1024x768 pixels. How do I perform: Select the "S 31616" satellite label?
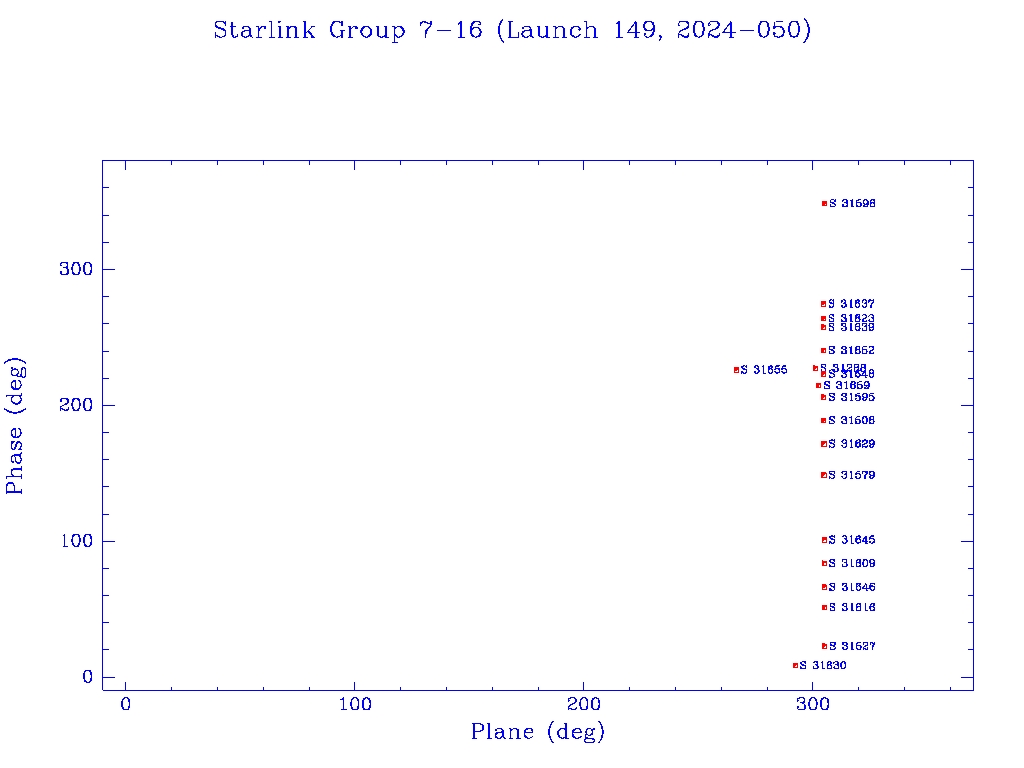point(852,607)
